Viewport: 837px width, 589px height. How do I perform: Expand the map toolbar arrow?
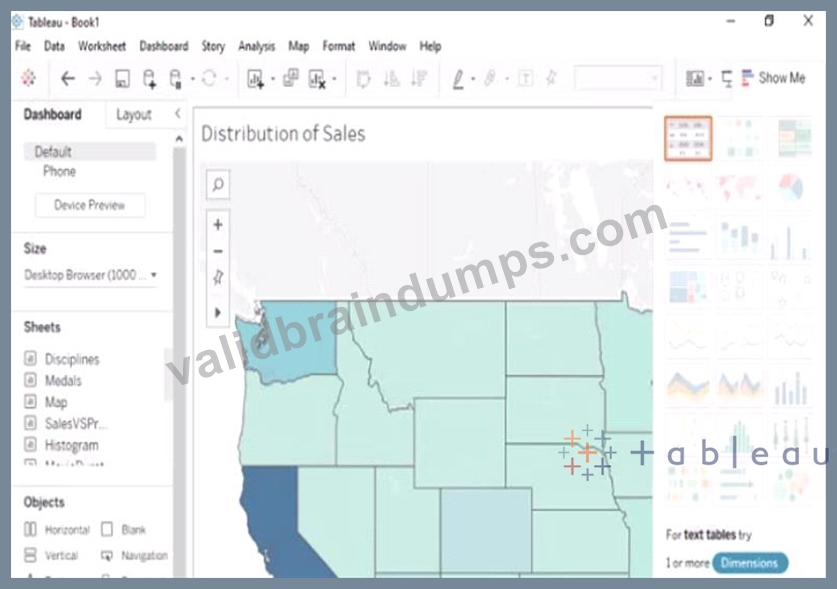click(218, 312)
